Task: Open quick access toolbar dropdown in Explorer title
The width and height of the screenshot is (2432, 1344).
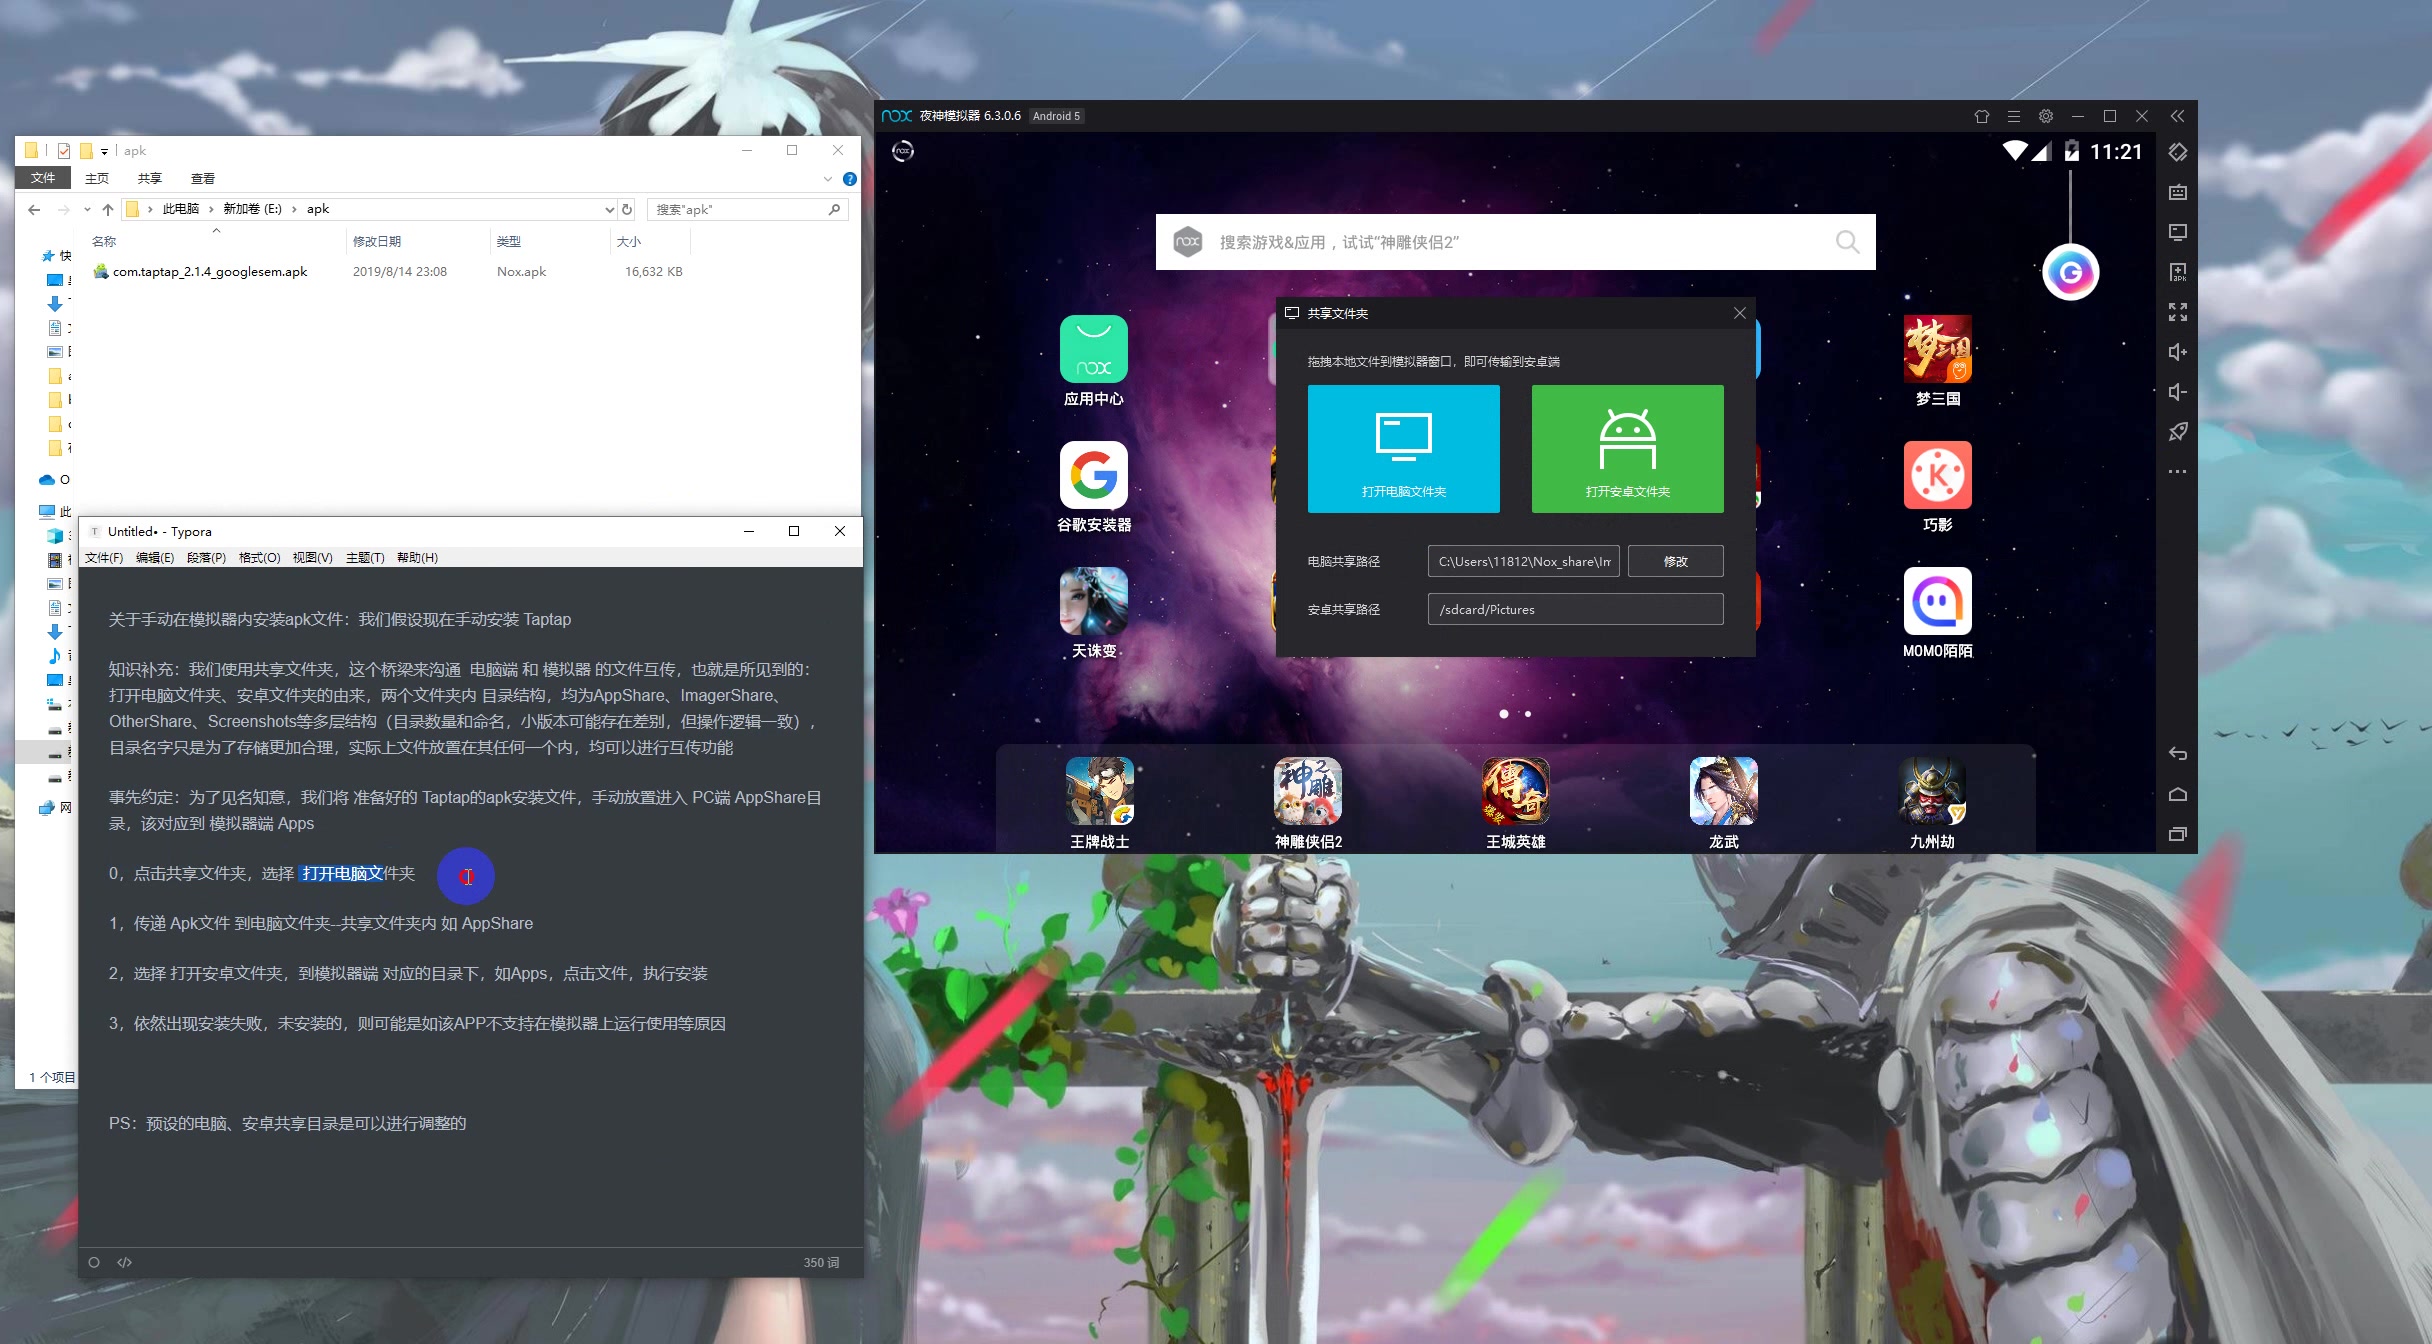Action: [104, 151]
